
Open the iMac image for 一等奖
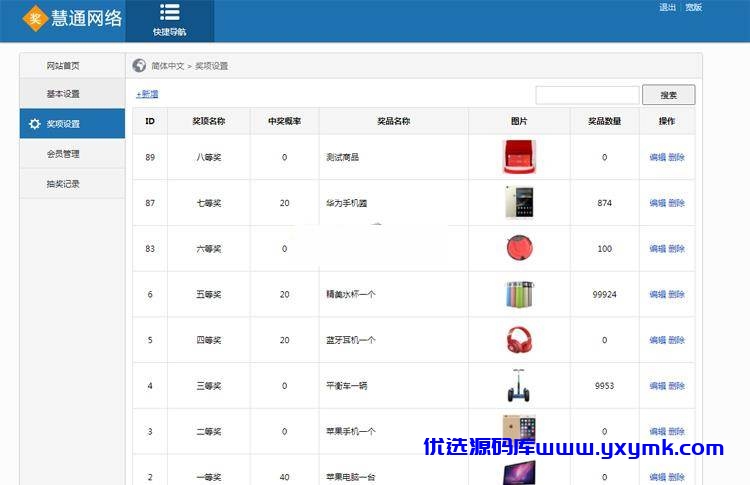click(x=519, y=473)
